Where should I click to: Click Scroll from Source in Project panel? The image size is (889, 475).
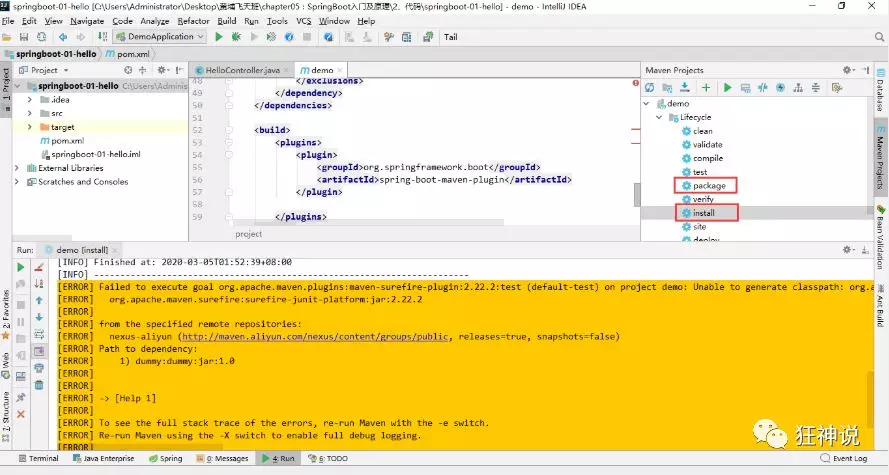(x=128, y=70)
